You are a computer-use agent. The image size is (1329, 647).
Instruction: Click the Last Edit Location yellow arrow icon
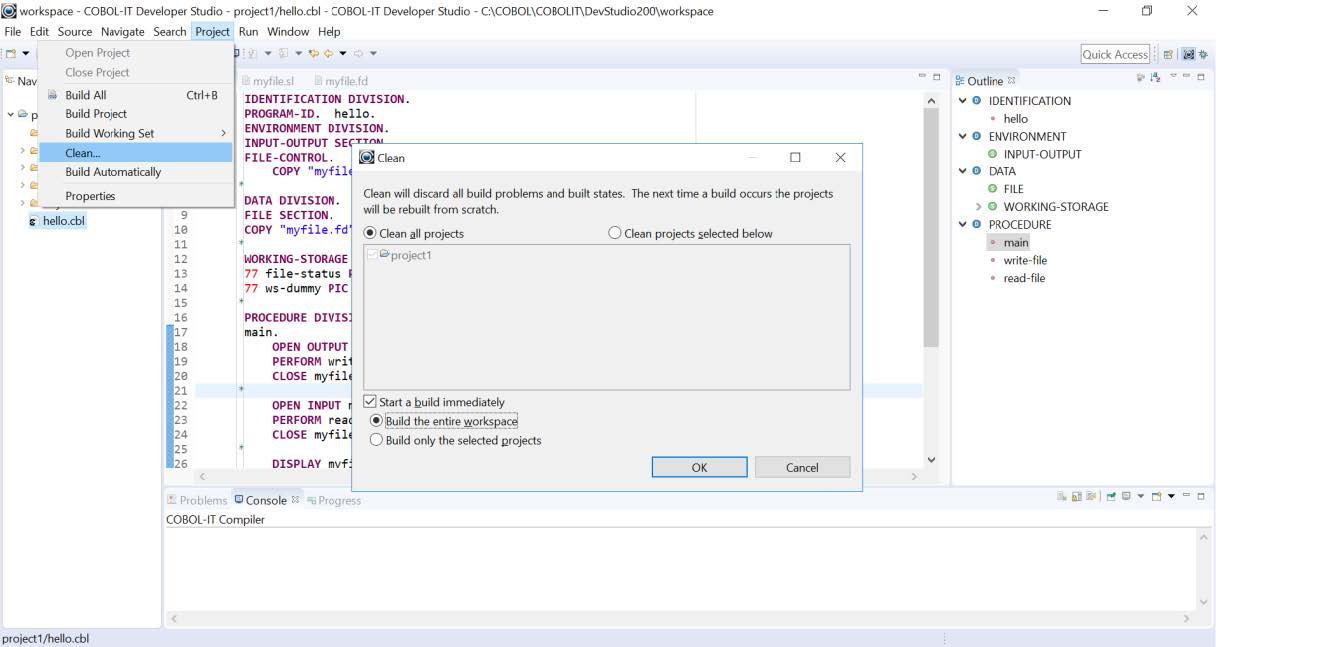coord(314,53)
